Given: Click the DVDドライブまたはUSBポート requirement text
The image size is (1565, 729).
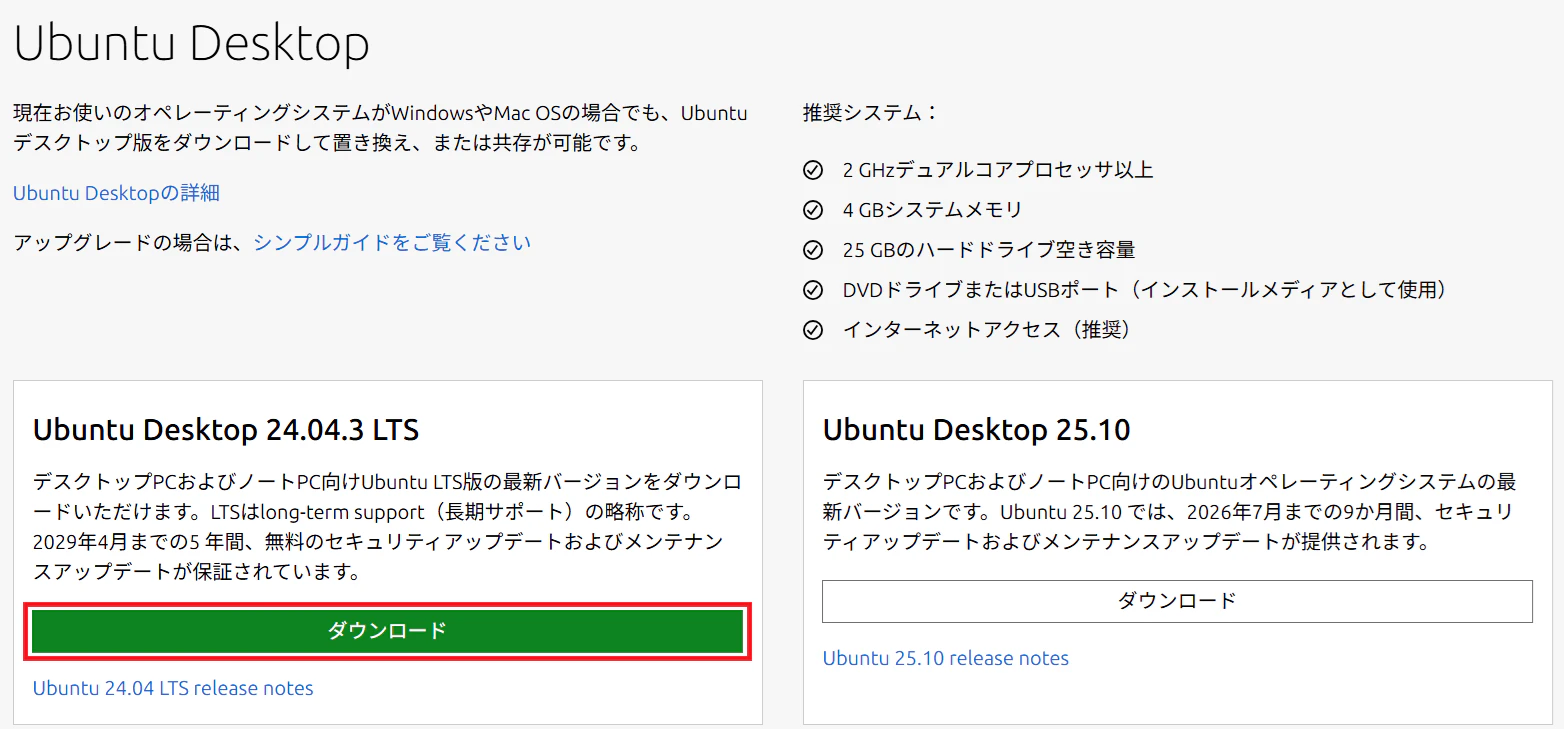Looking at the screenshot, I should click(x=1145, y=290).
